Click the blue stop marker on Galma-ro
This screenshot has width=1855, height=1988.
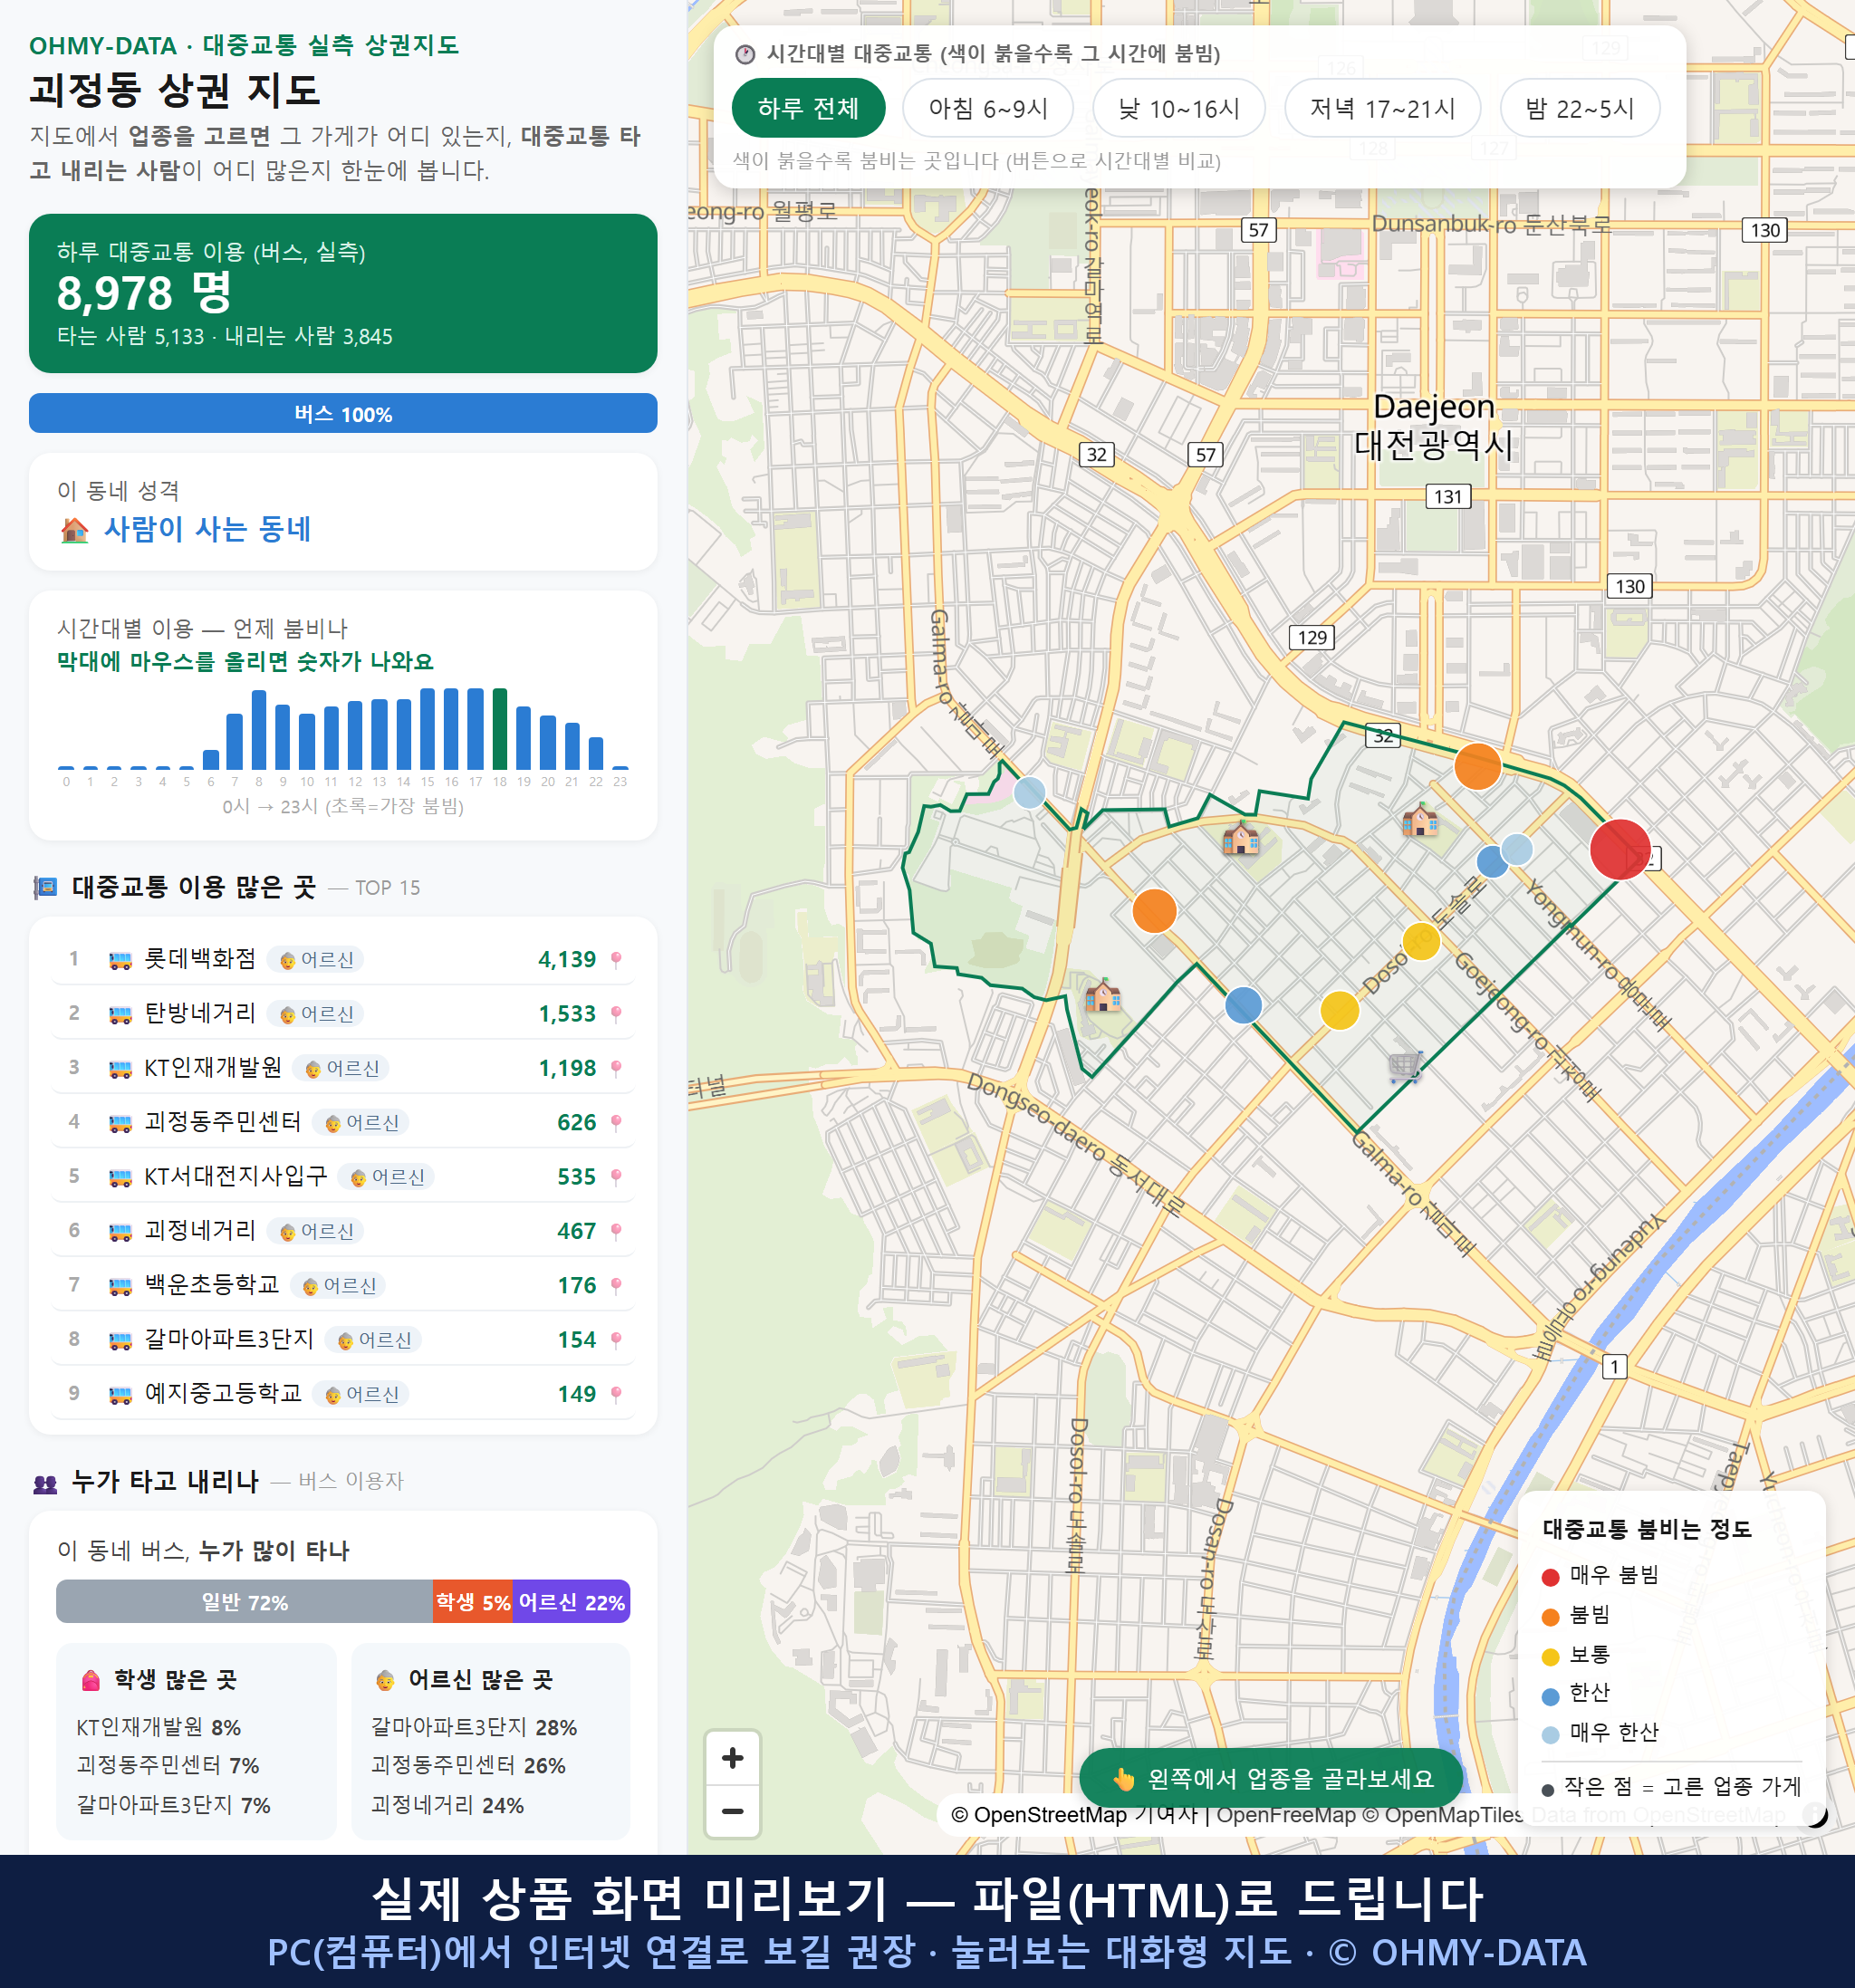1243,1004
